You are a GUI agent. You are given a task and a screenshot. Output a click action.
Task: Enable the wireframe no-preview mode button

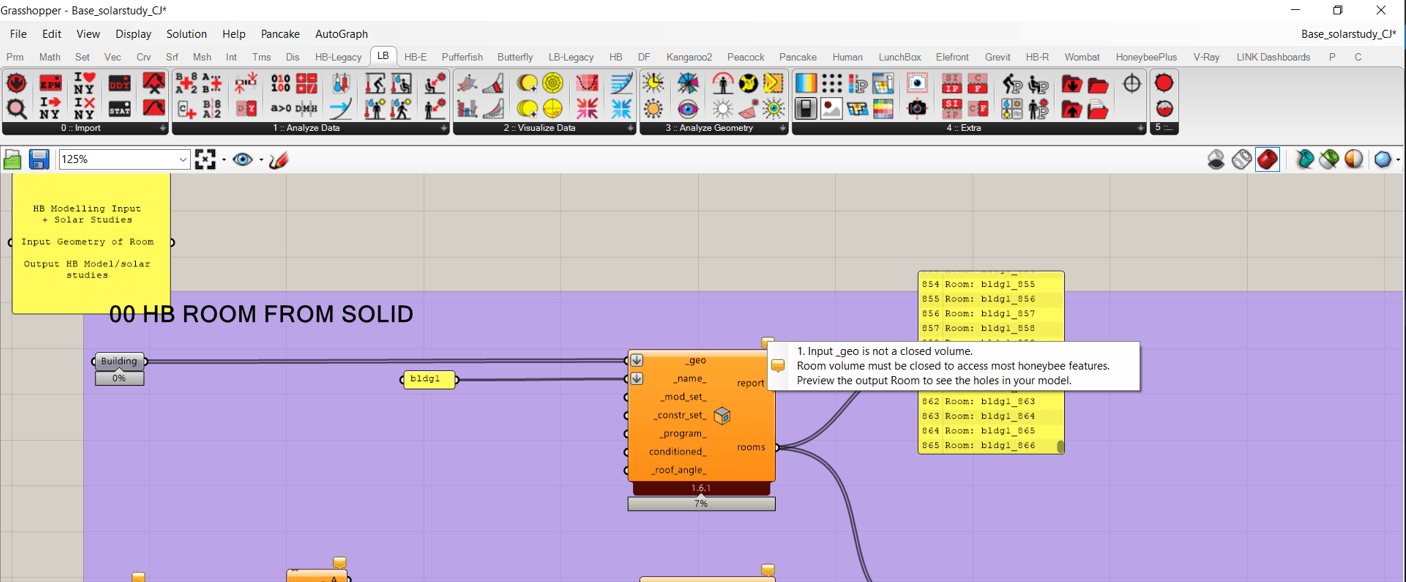1216,159
